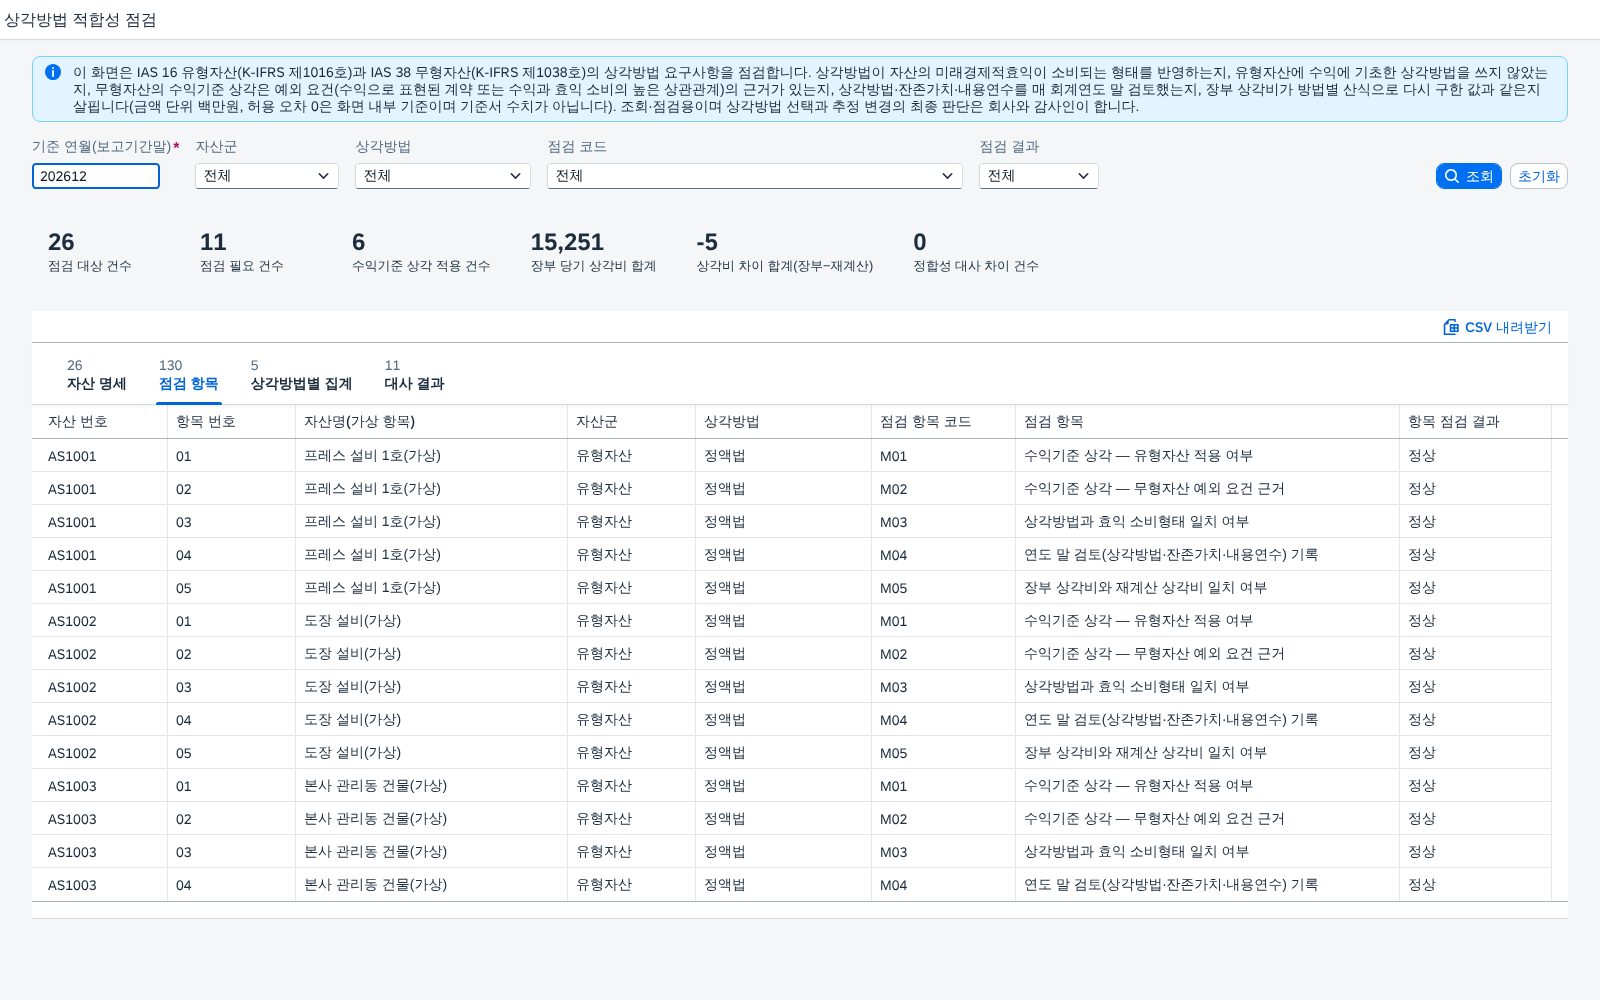1600x1000 pixels.
Task: Click the 항목 번호 column header
Action: pos(232,422)
